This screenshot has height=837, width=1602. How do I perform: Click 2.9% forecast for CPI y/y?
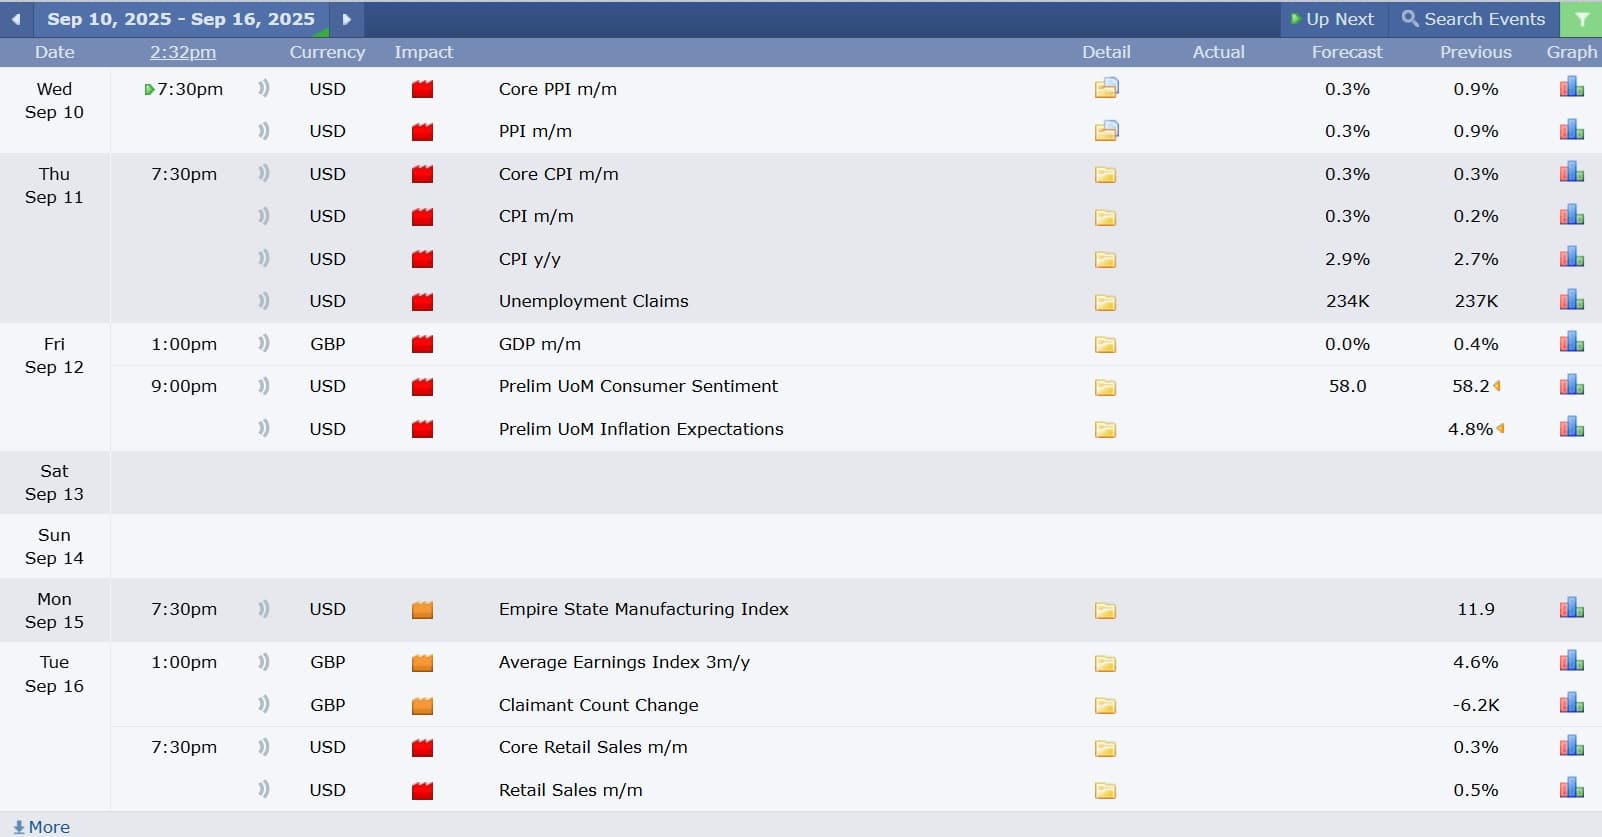click(1348, 259)
